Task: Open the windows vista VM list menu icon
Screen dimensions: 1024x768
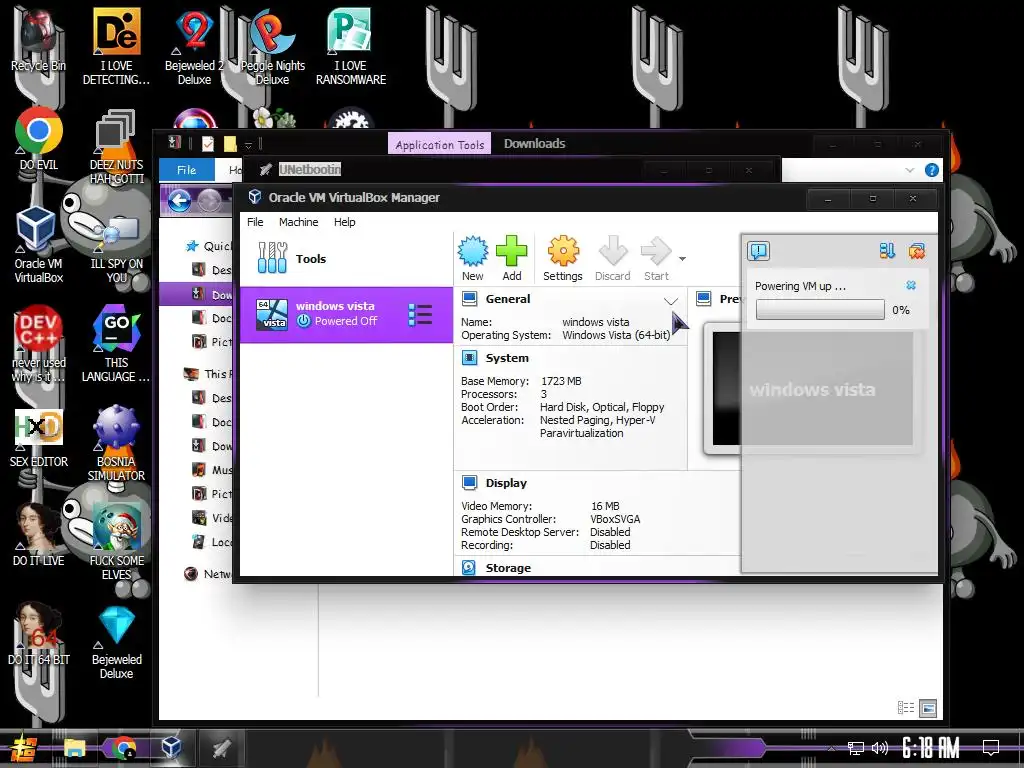Action: coord(420,314)
